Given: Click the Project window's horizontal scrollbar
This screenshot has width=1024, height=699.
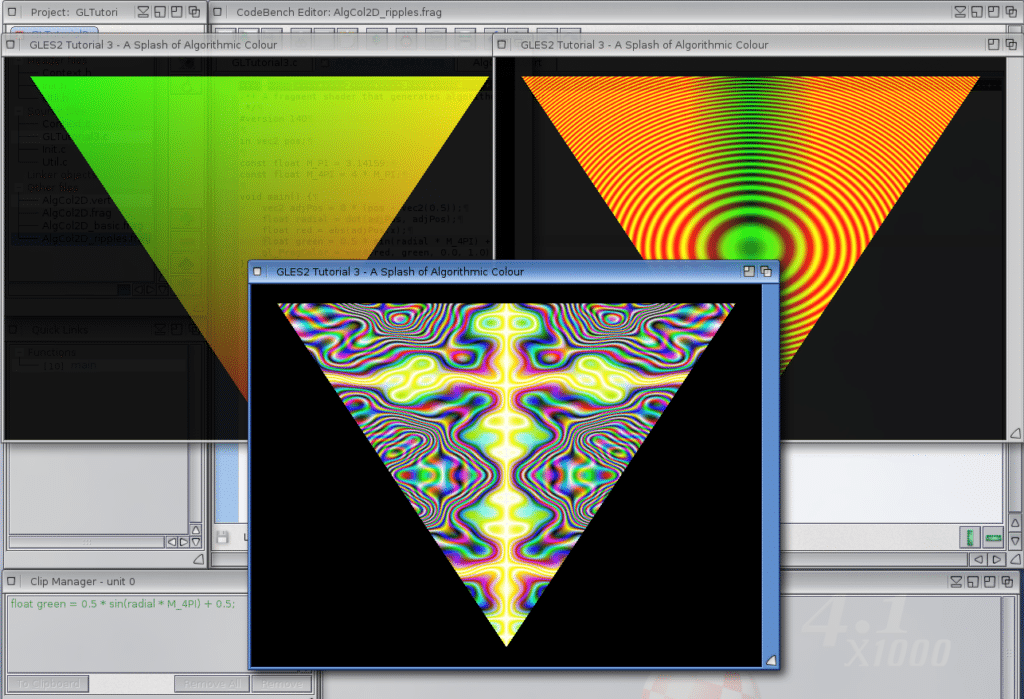Looking at the screenshot, I should tap(86, 542).
